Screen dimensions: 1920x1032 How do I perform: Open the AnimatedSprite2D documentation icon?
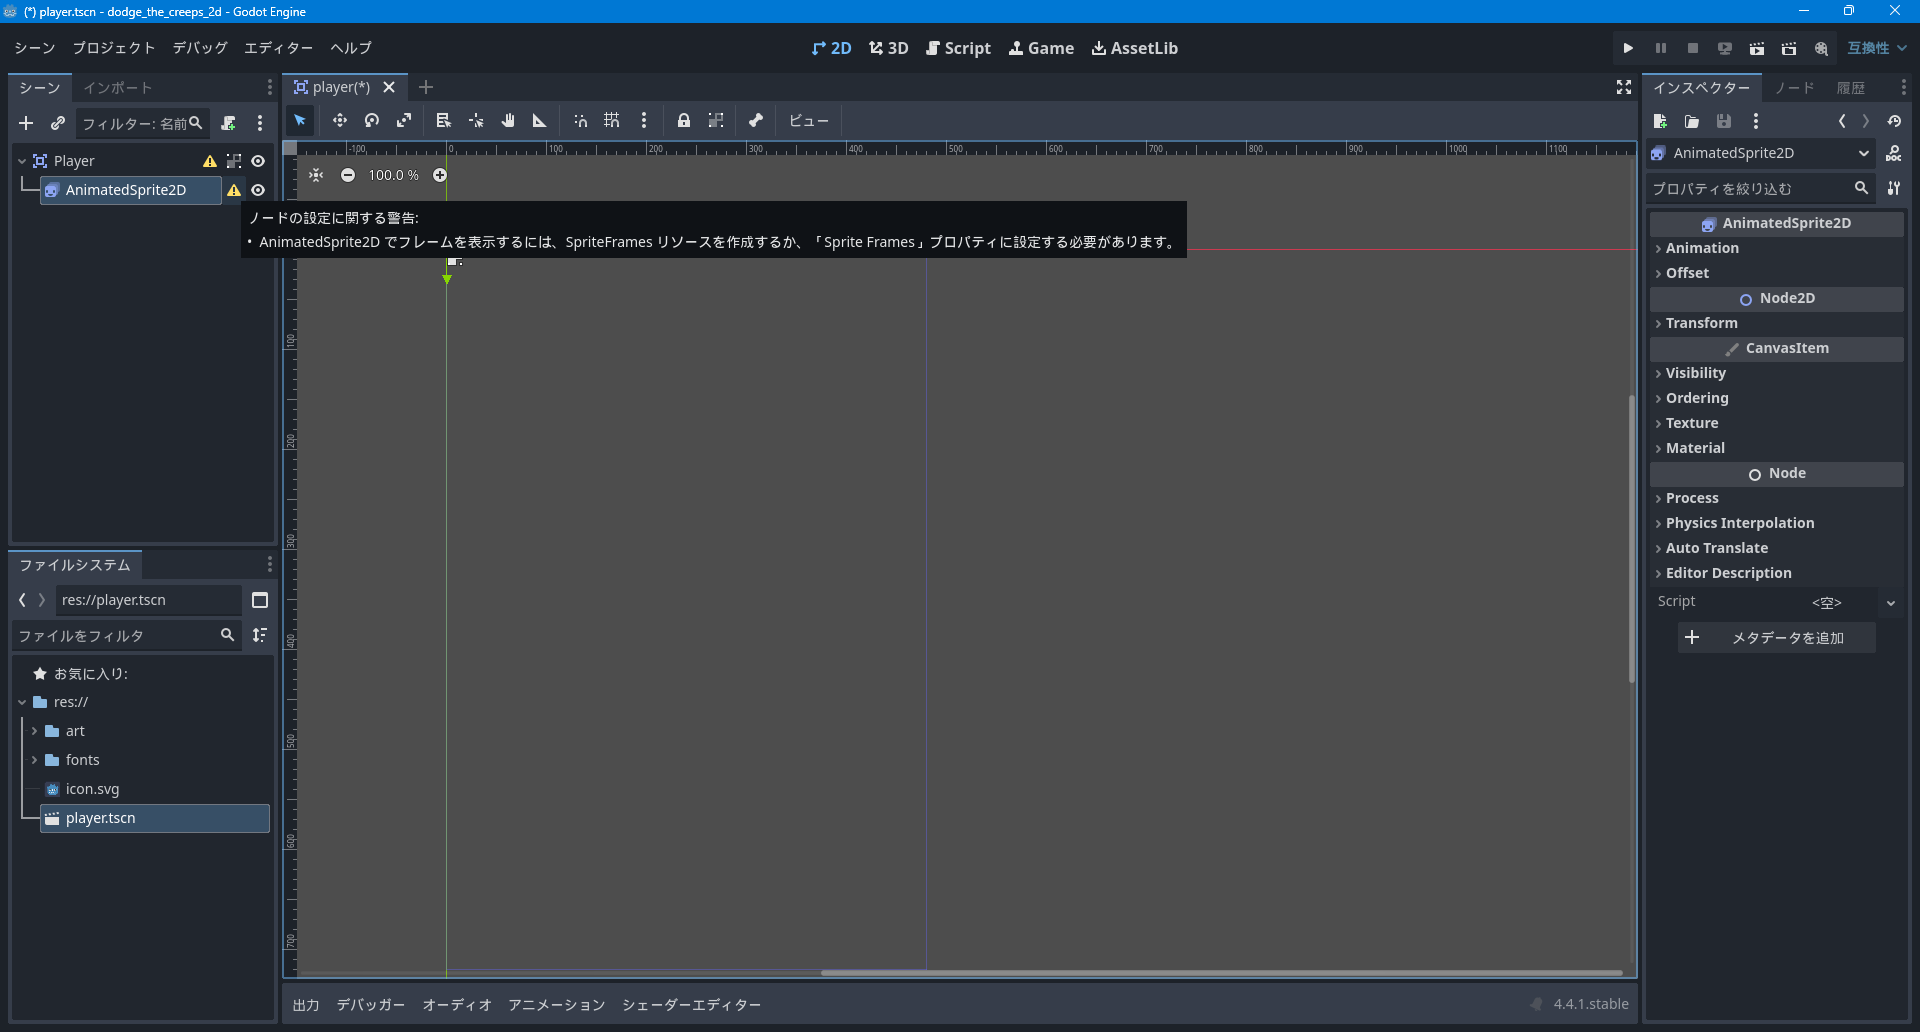[1894, 153]
